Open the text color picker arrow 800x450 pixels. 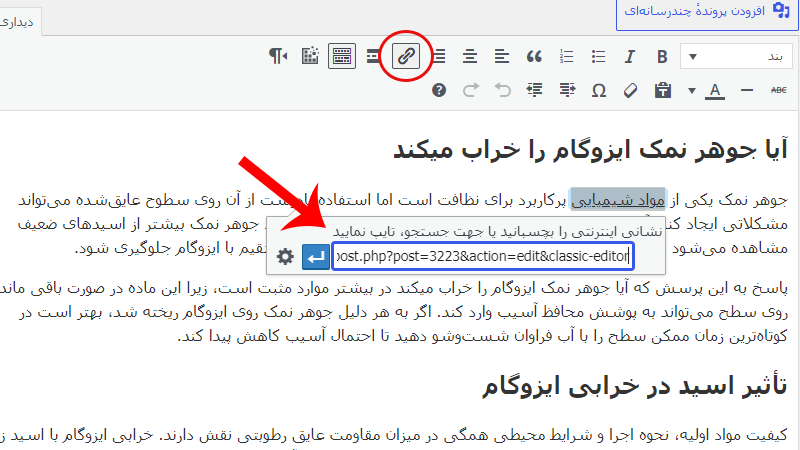pos(691,91)
